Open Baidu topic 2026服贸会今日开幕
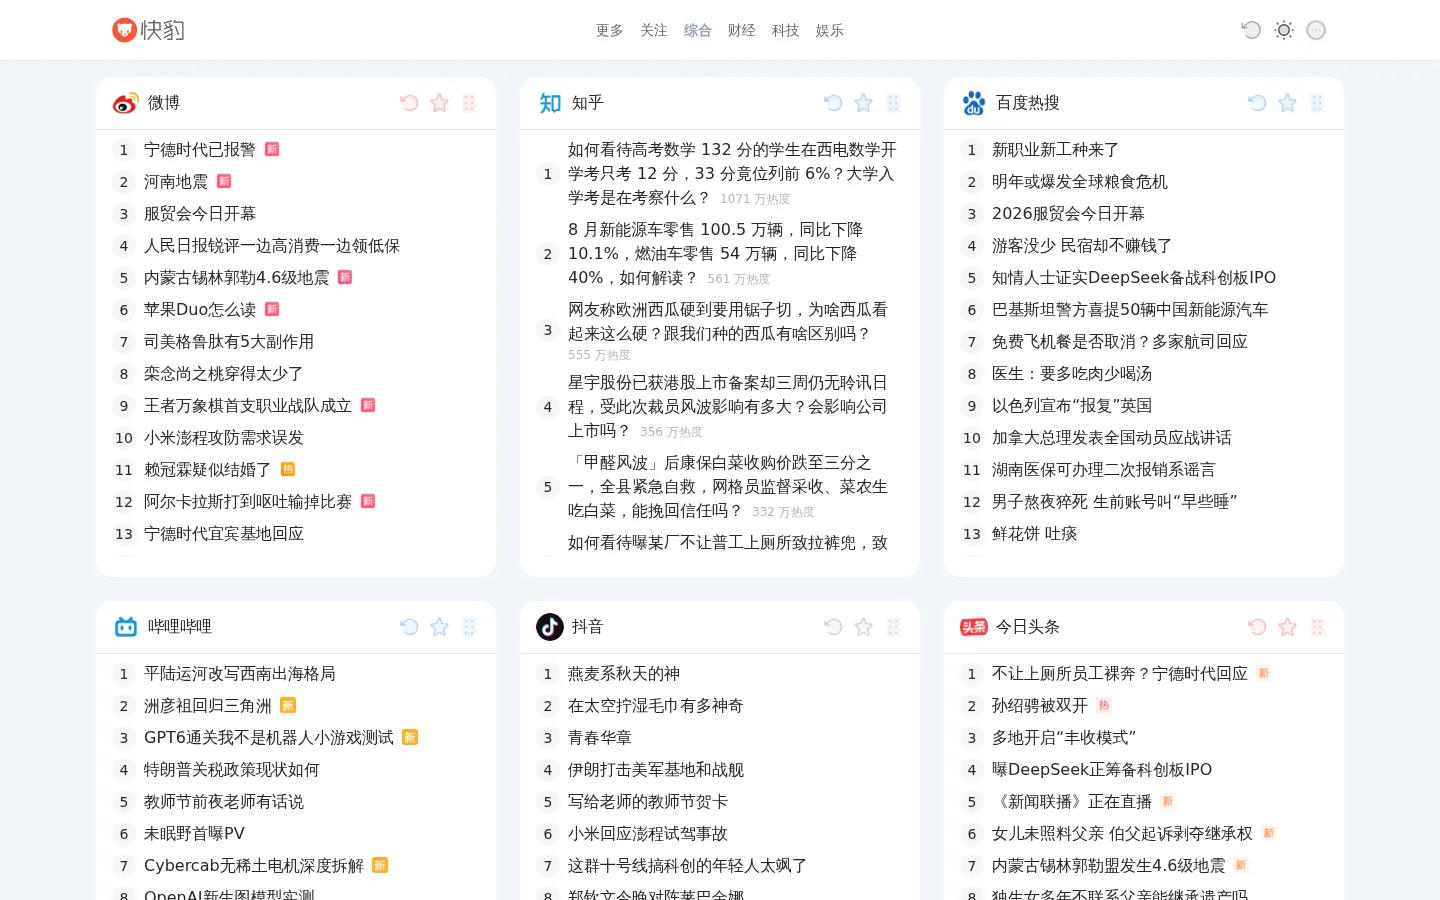The height and width of the screenshot is (900, 1440). point(1068,214)
